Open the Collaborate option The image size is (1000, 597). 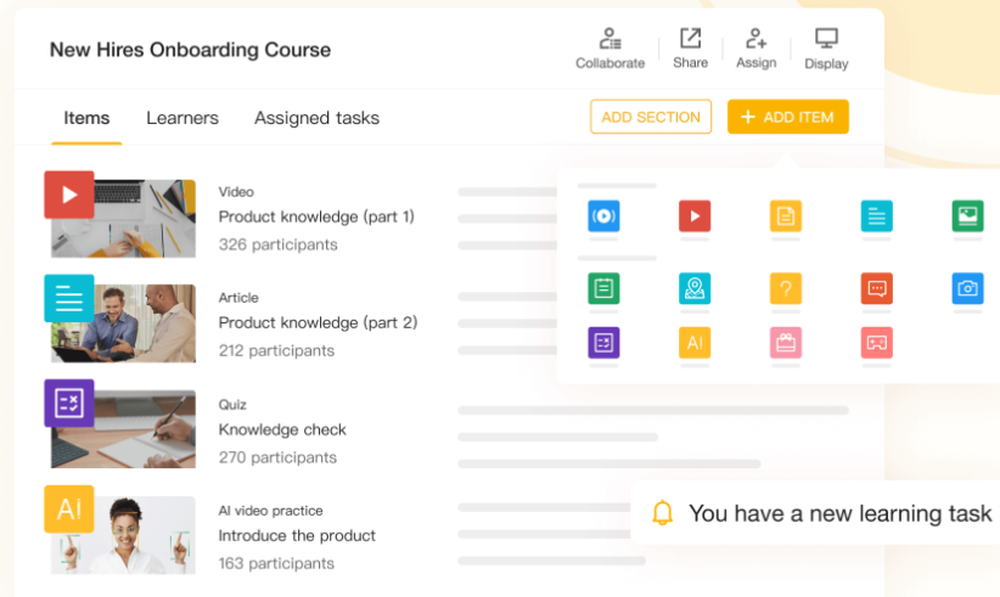610,48
